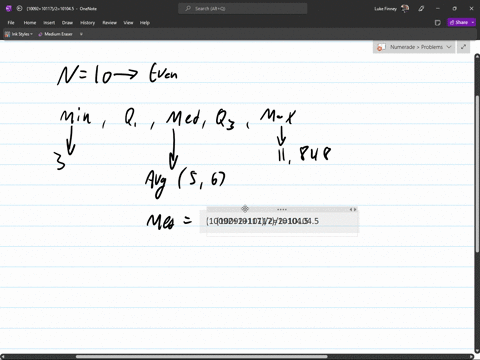Click the Search (Alt+Q) box
The height and width of the screenshot is (360, 480).
243,9
